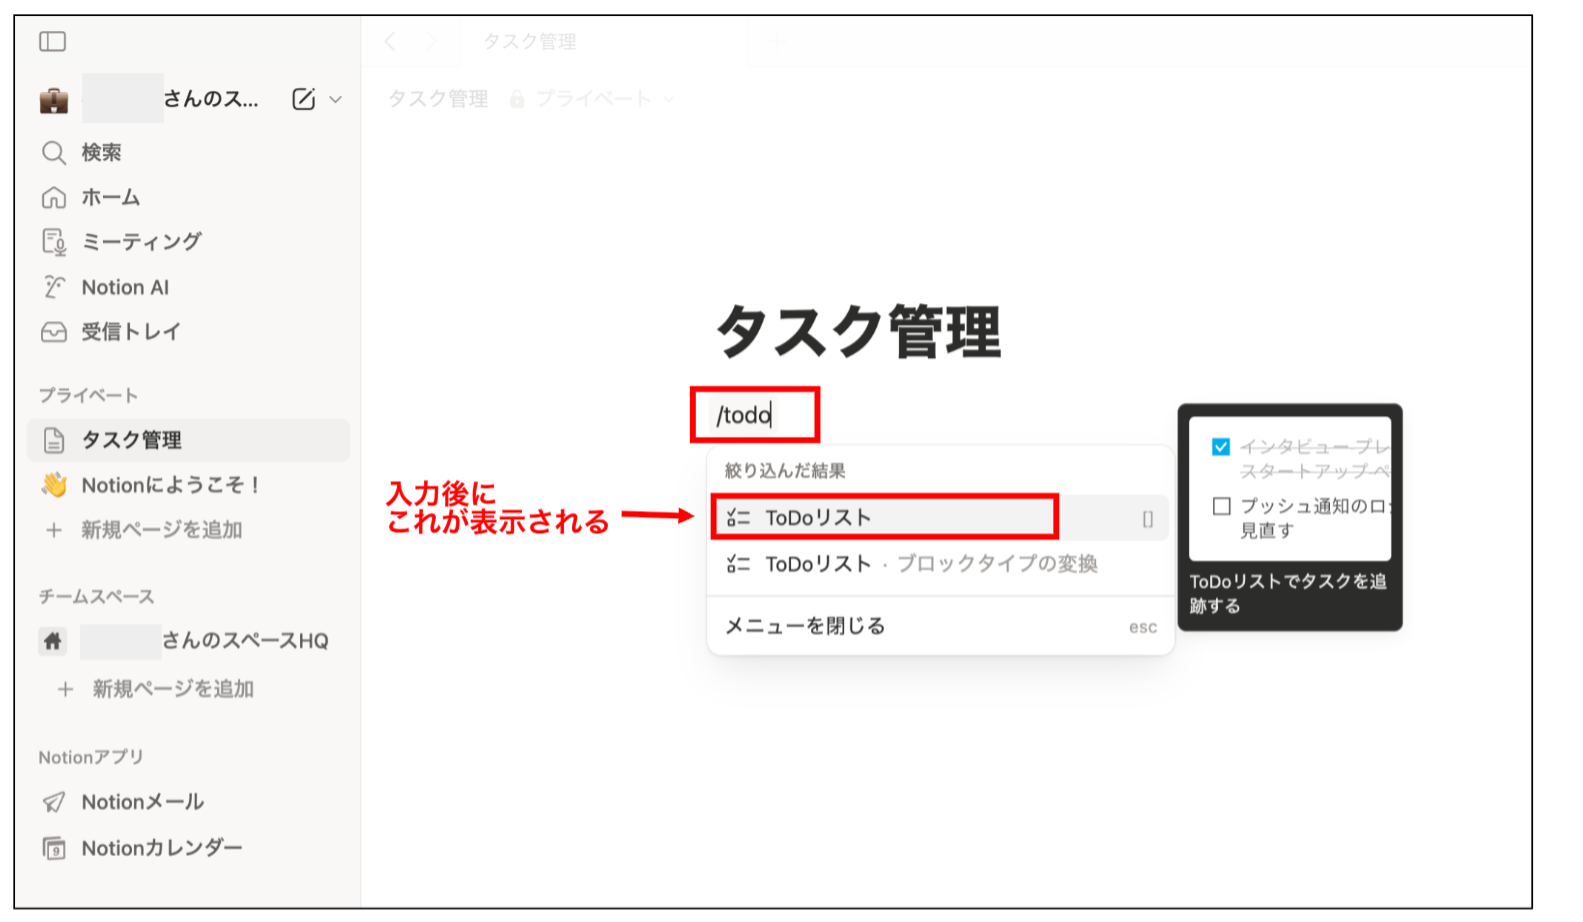Go forward with the right arrow
1583x922 pixels.
pyautogui.click(x=432, y=41)
